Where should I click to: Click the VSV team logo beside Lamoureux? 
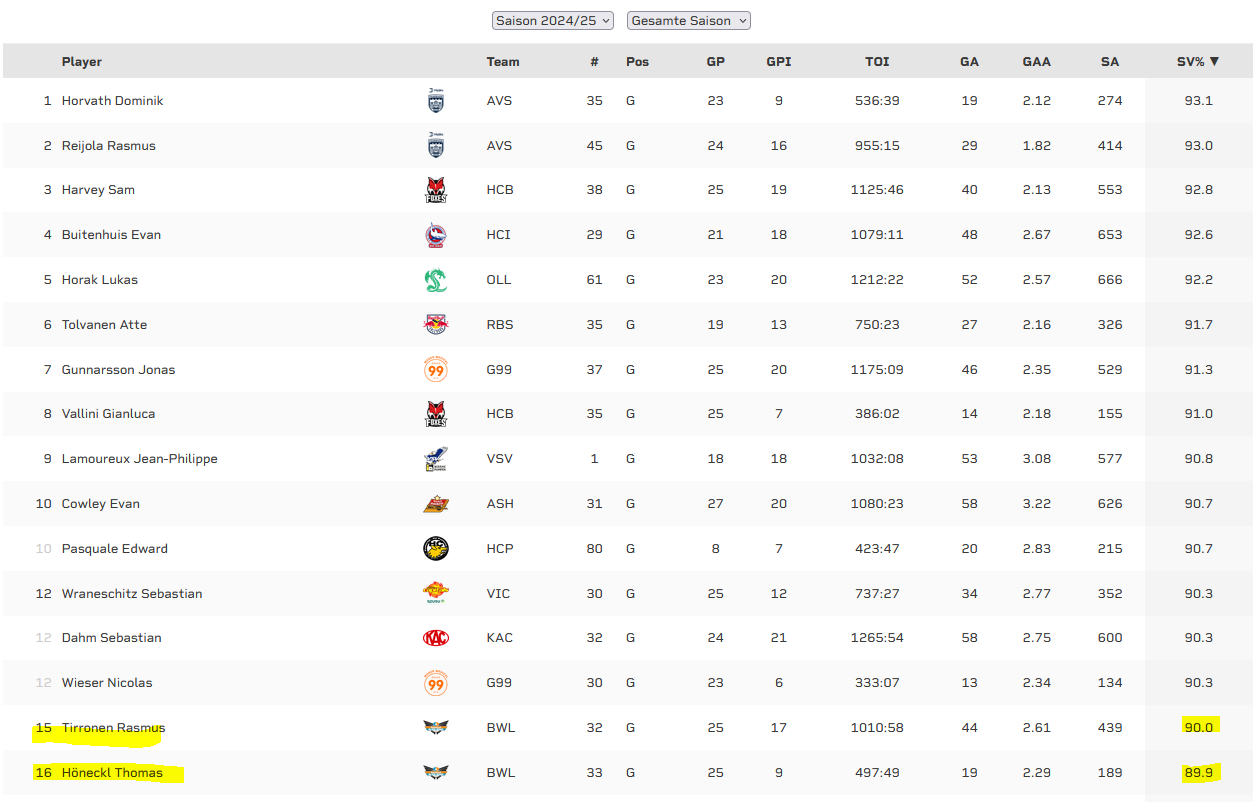[435, 459]
